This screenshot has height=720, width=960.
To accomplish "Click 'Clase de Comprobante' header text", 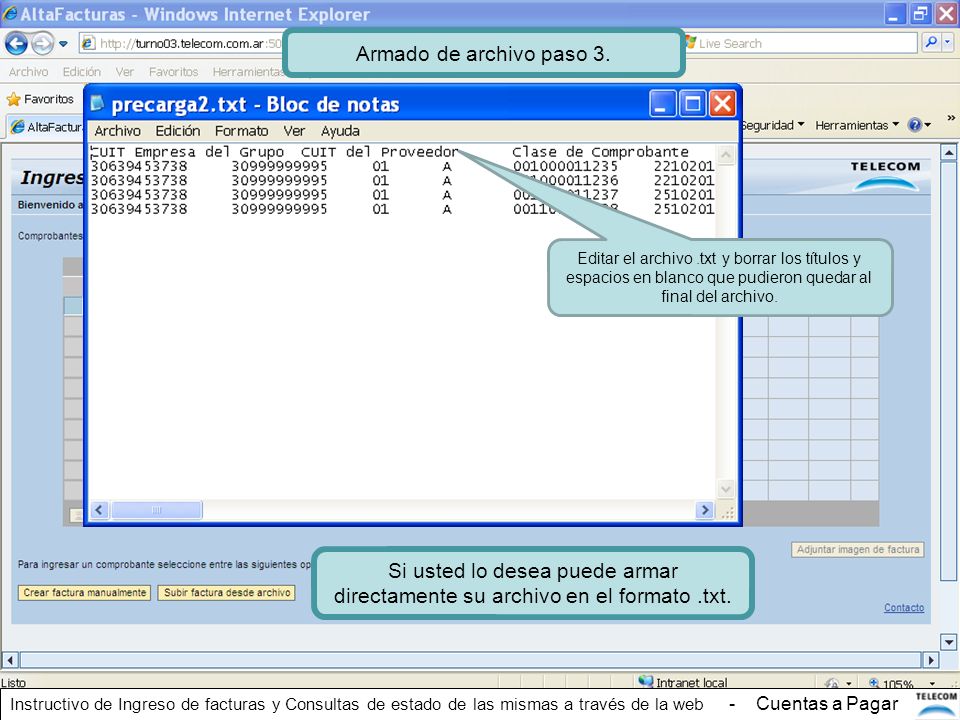I will [600, 151].
